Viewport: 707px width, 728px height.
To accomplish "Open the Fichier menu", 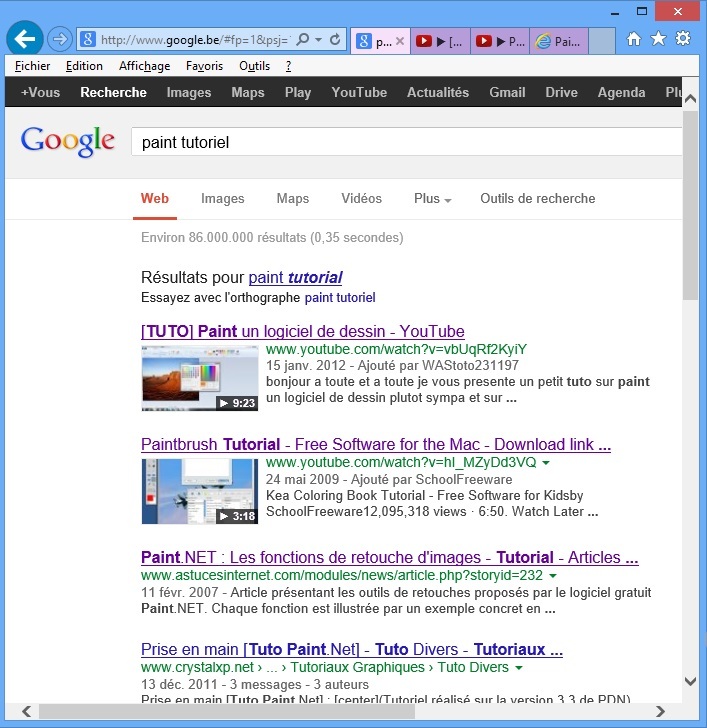I will click(x=32, y=66).
